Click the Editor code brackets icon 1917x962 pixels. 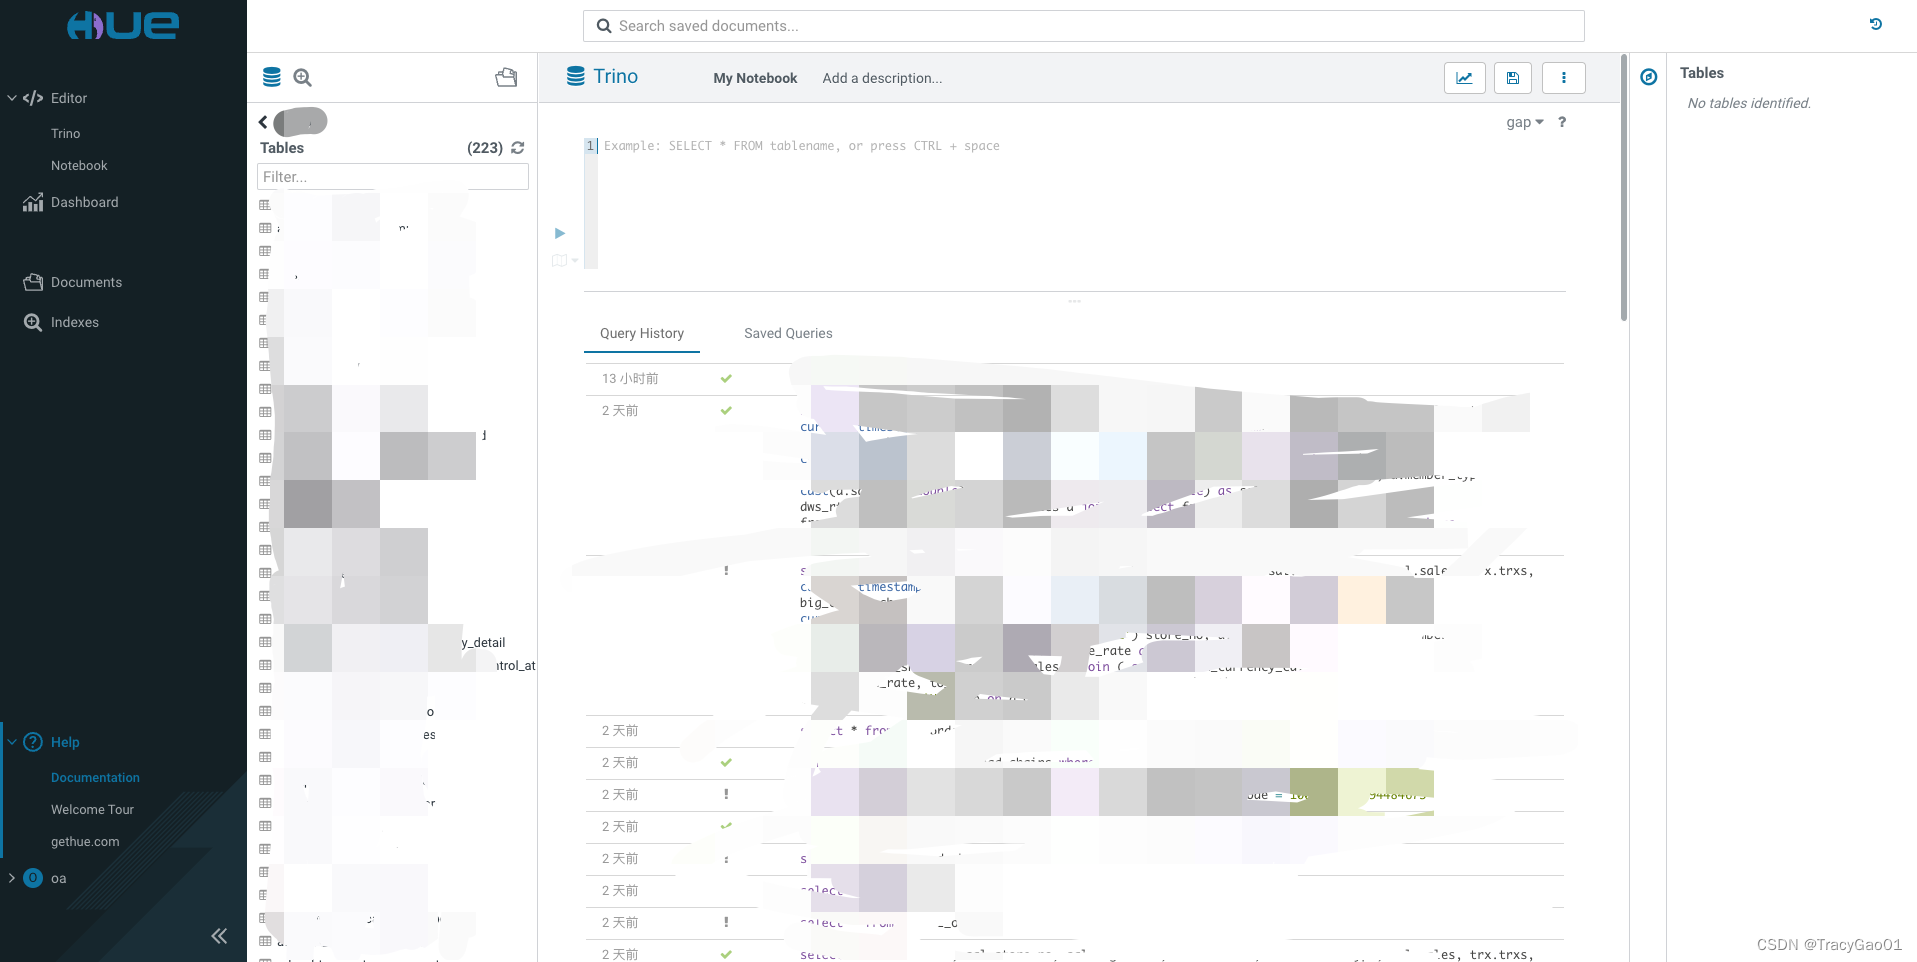pos(33,98)
